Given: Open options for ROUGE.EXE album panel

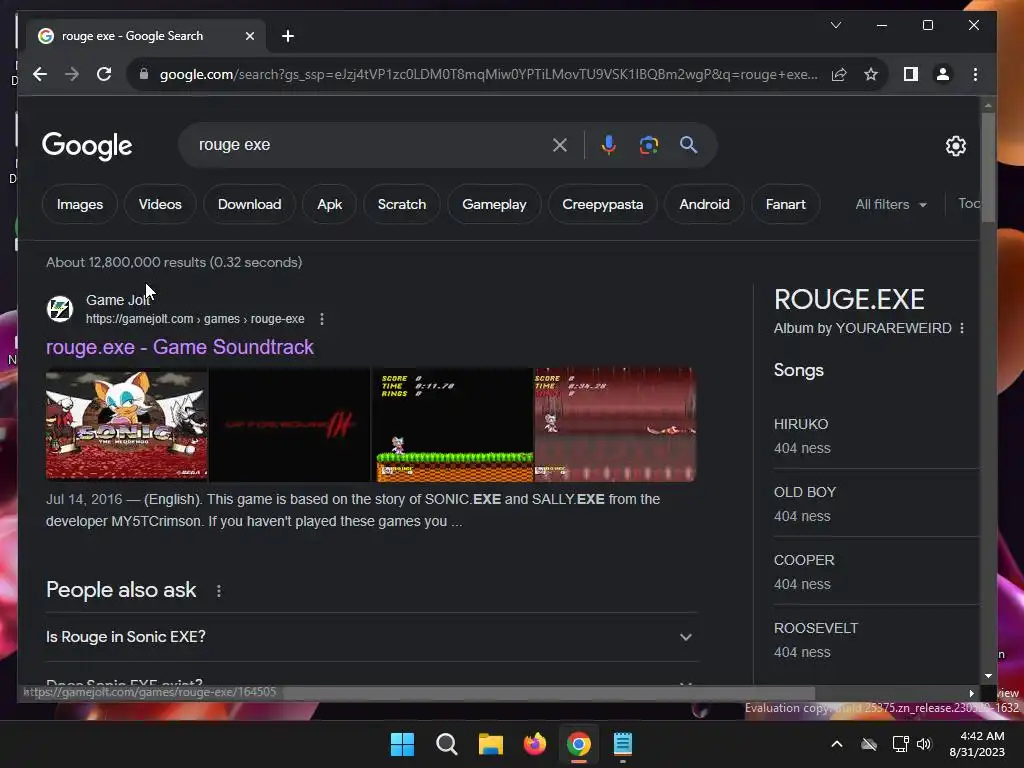Looking at the screenshot, I should click(962, 328).
